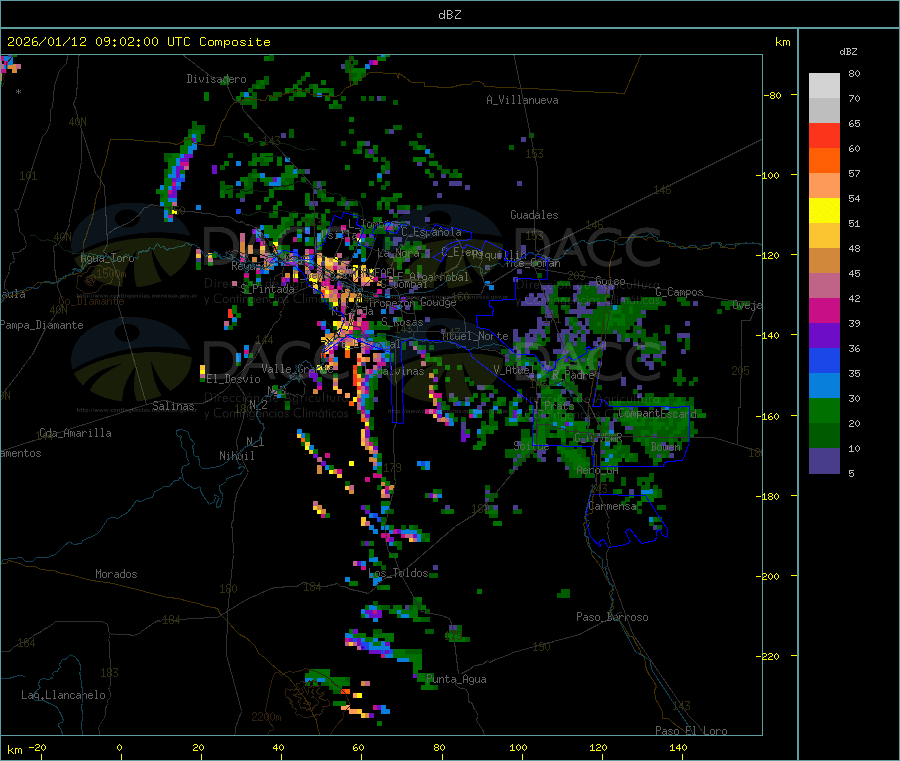Click the '-20' km bottom axis label
The height and width of the screenshot is (761, 900).
(38, 748)
